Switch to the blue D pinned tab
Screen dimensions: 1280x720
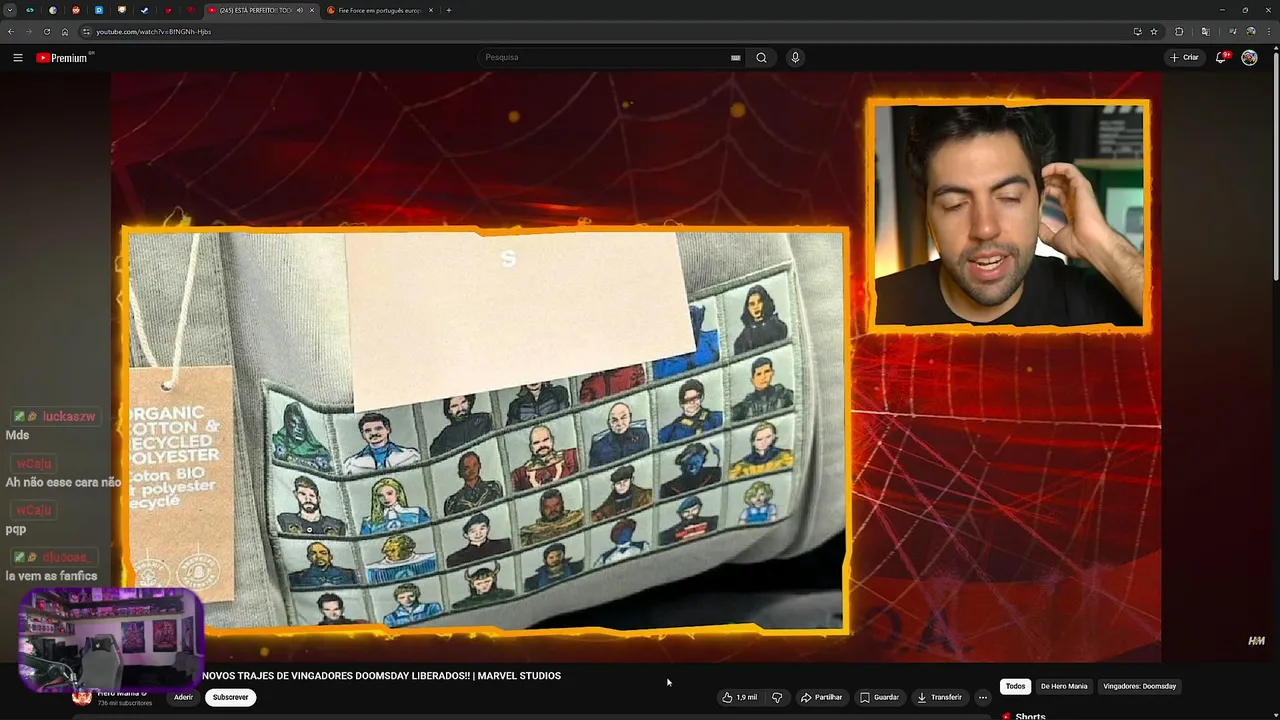pyautogui.click(x=98, y=10)
